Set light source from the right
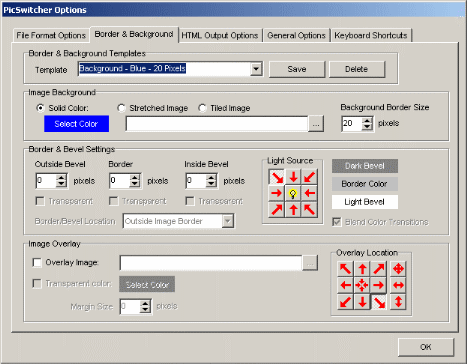 (x=310, y=193)
